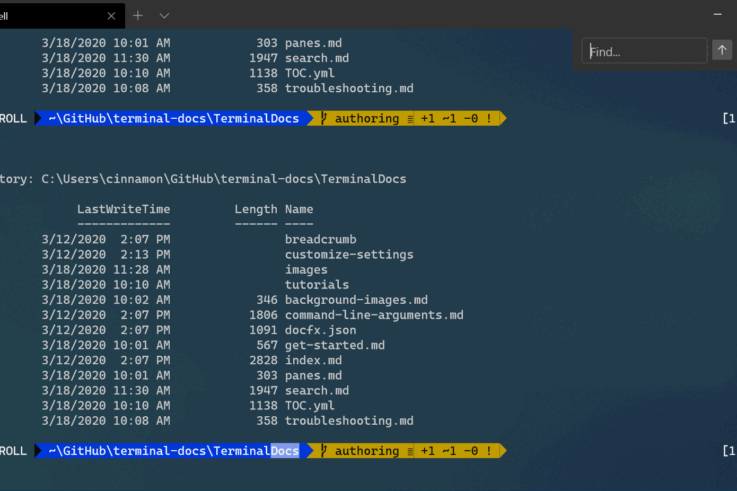Click the length value 2828 for index.md
The image size is (737, 491).
point(263,360)
